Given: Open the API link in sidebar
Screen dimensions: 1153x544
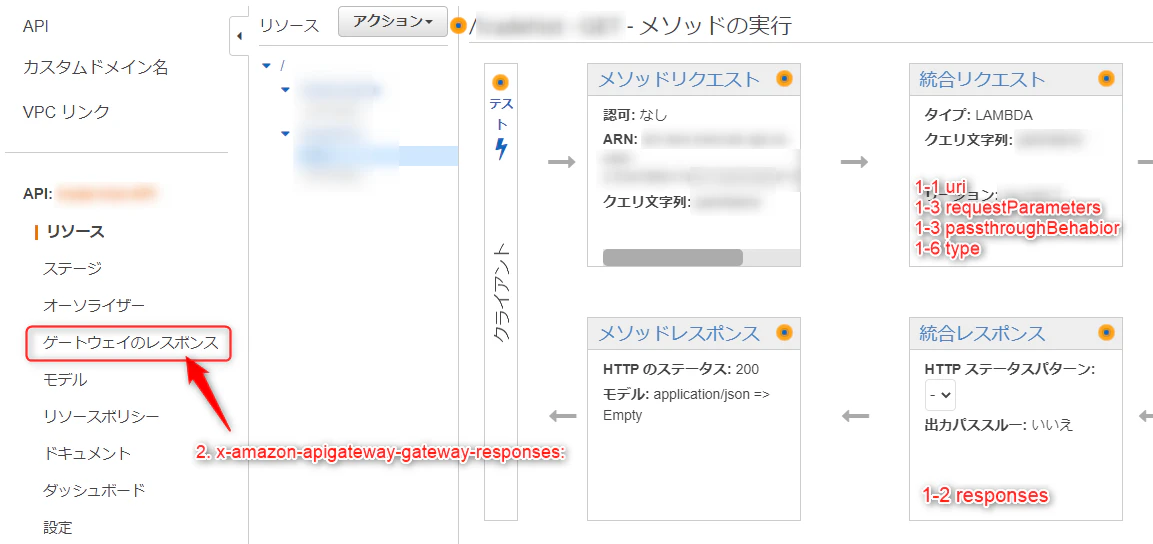Looking at the screenshot, I should [x=35, y=26].
